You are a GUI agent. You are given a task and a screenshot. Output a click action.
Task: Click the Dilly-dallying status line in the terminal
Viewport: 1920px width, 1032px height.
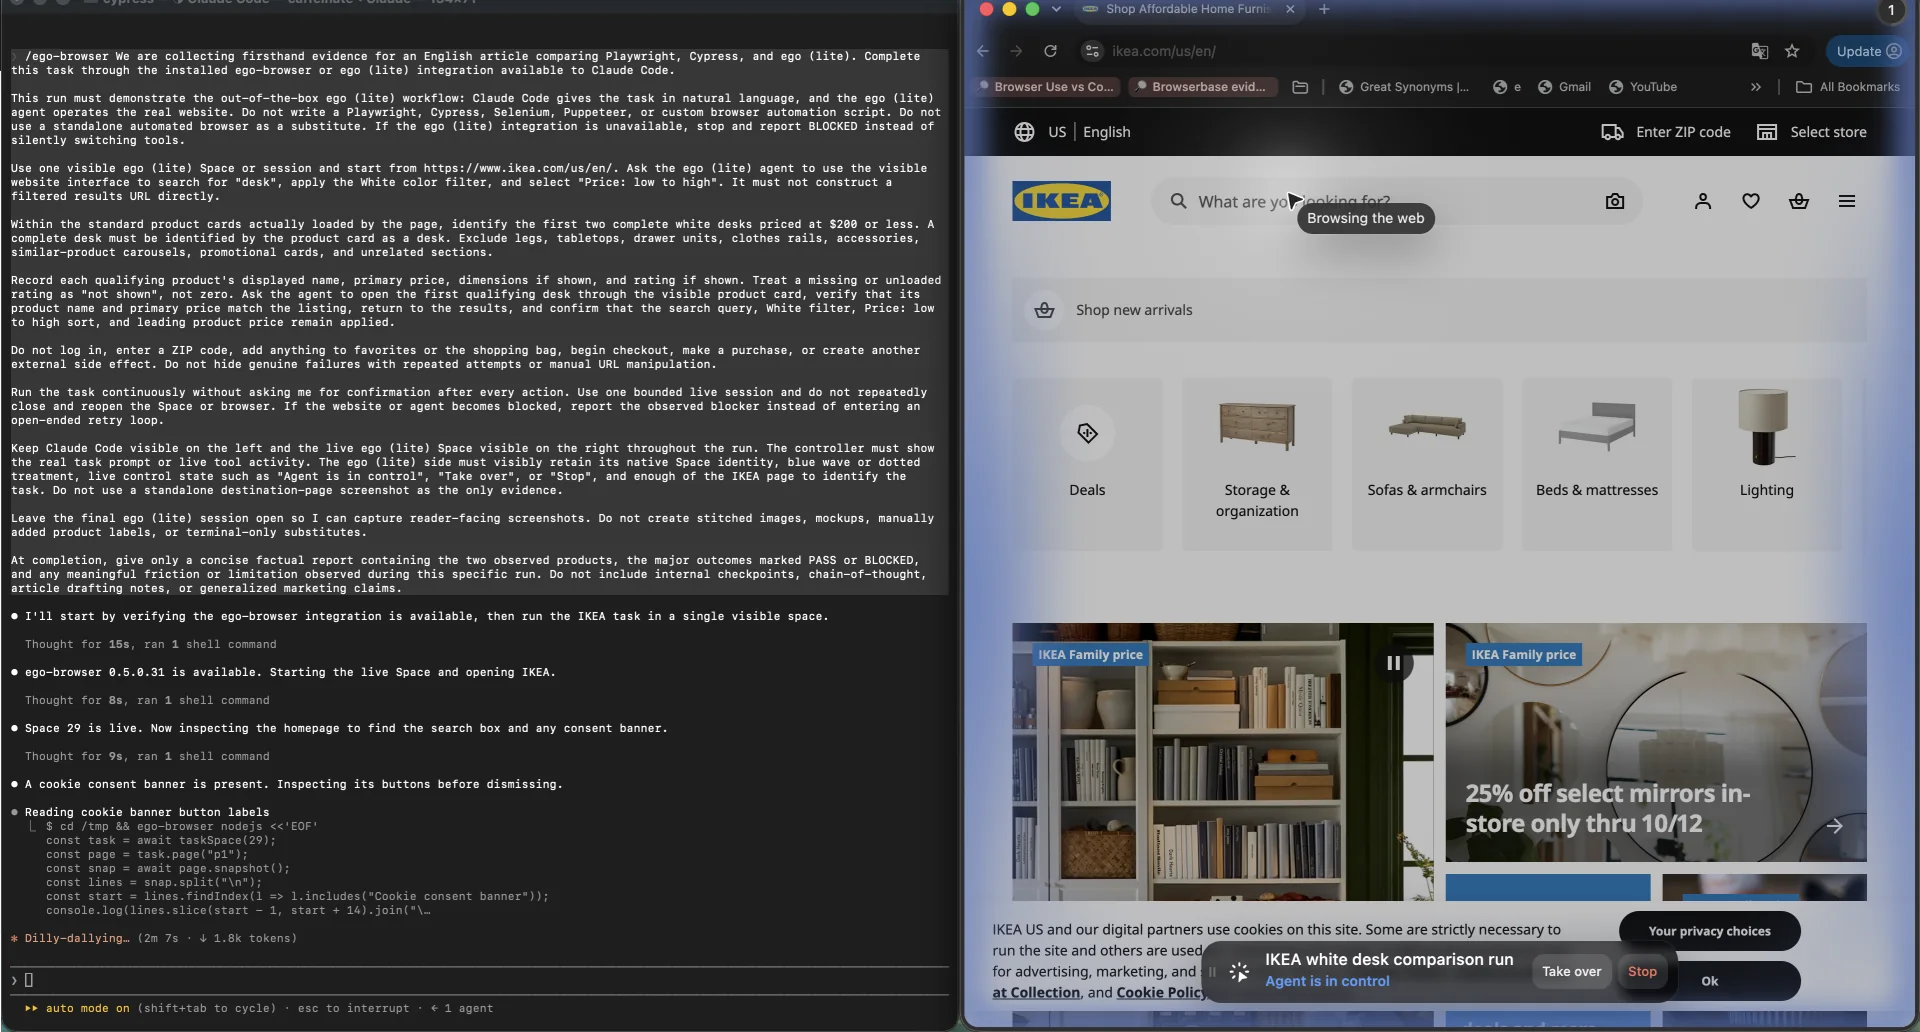click(x=154, y=938)
